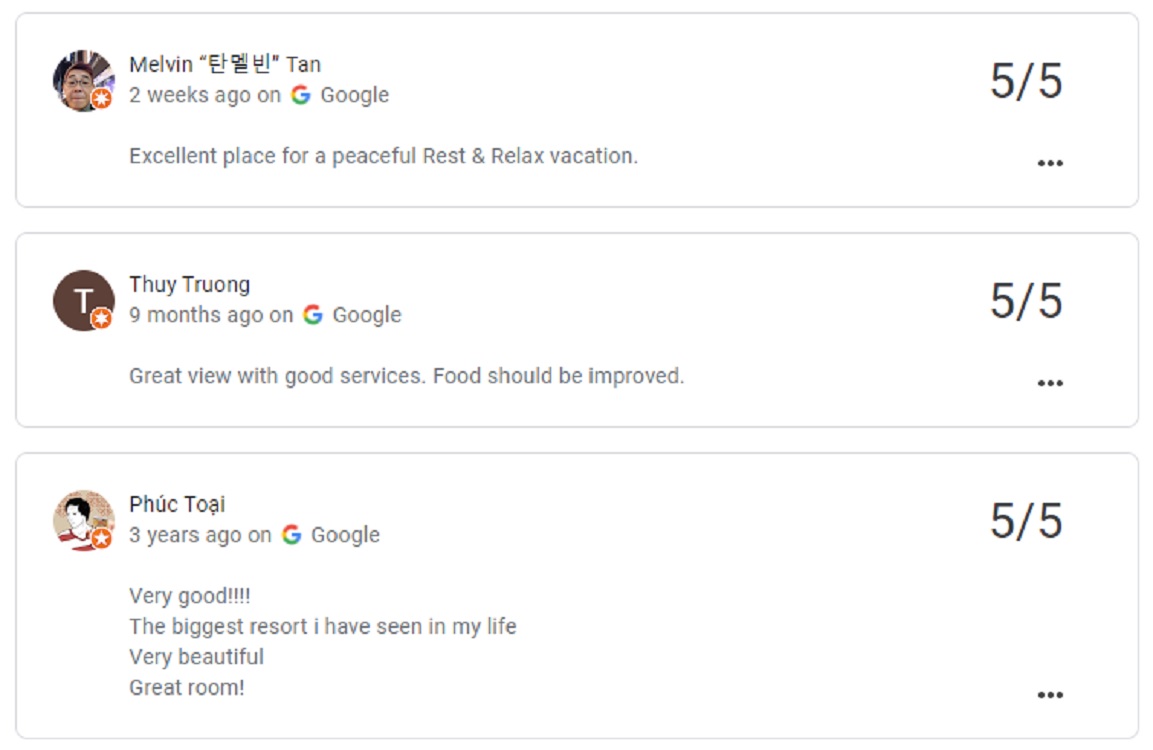
Task: Open reviewer name Thuy Truong
Action: pos(189,285)
